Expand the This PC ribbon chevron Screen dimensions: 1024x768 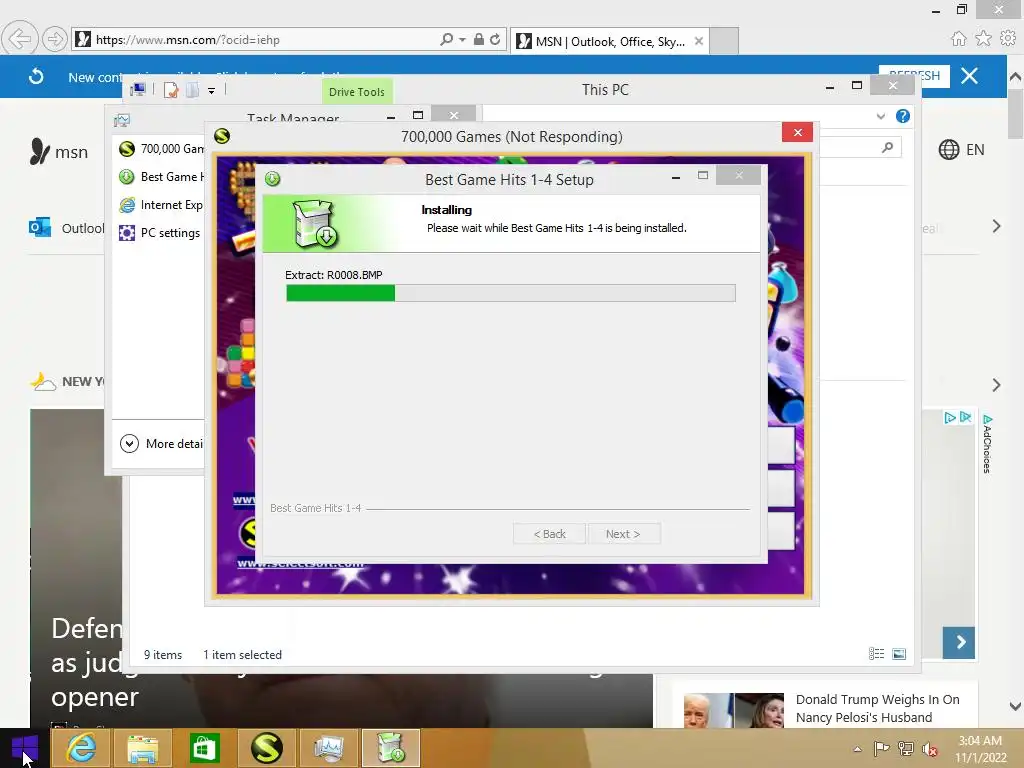click(x=880, y=116)
